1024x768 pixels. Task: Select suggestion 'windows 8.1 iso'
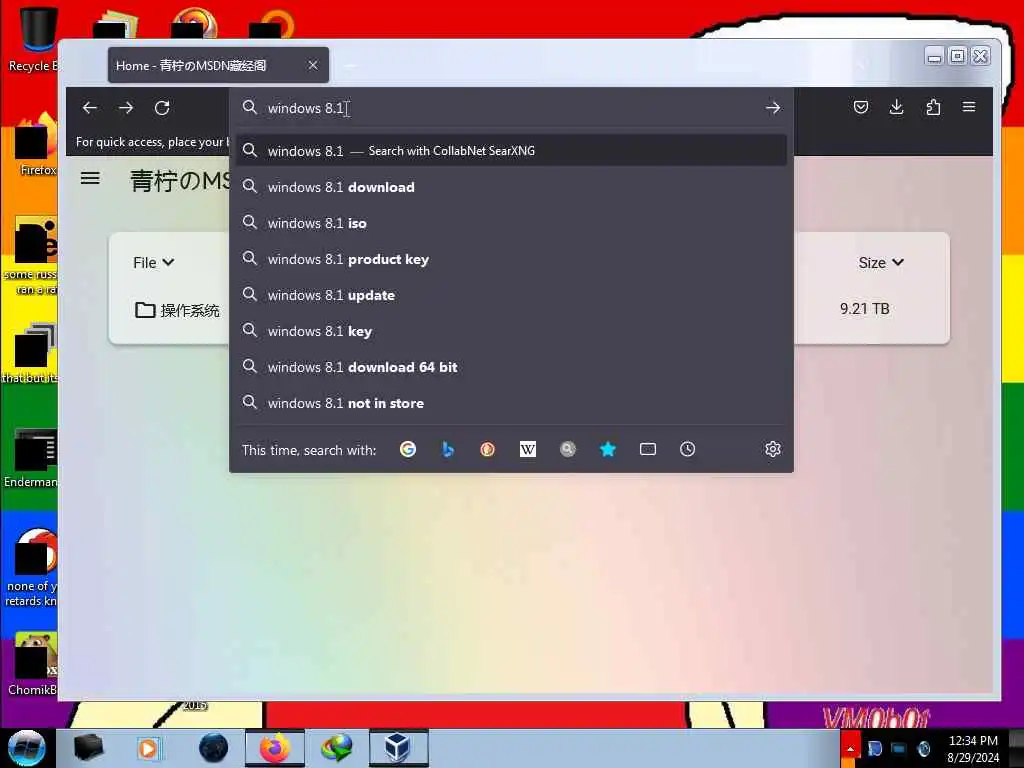tap(511, 223)
